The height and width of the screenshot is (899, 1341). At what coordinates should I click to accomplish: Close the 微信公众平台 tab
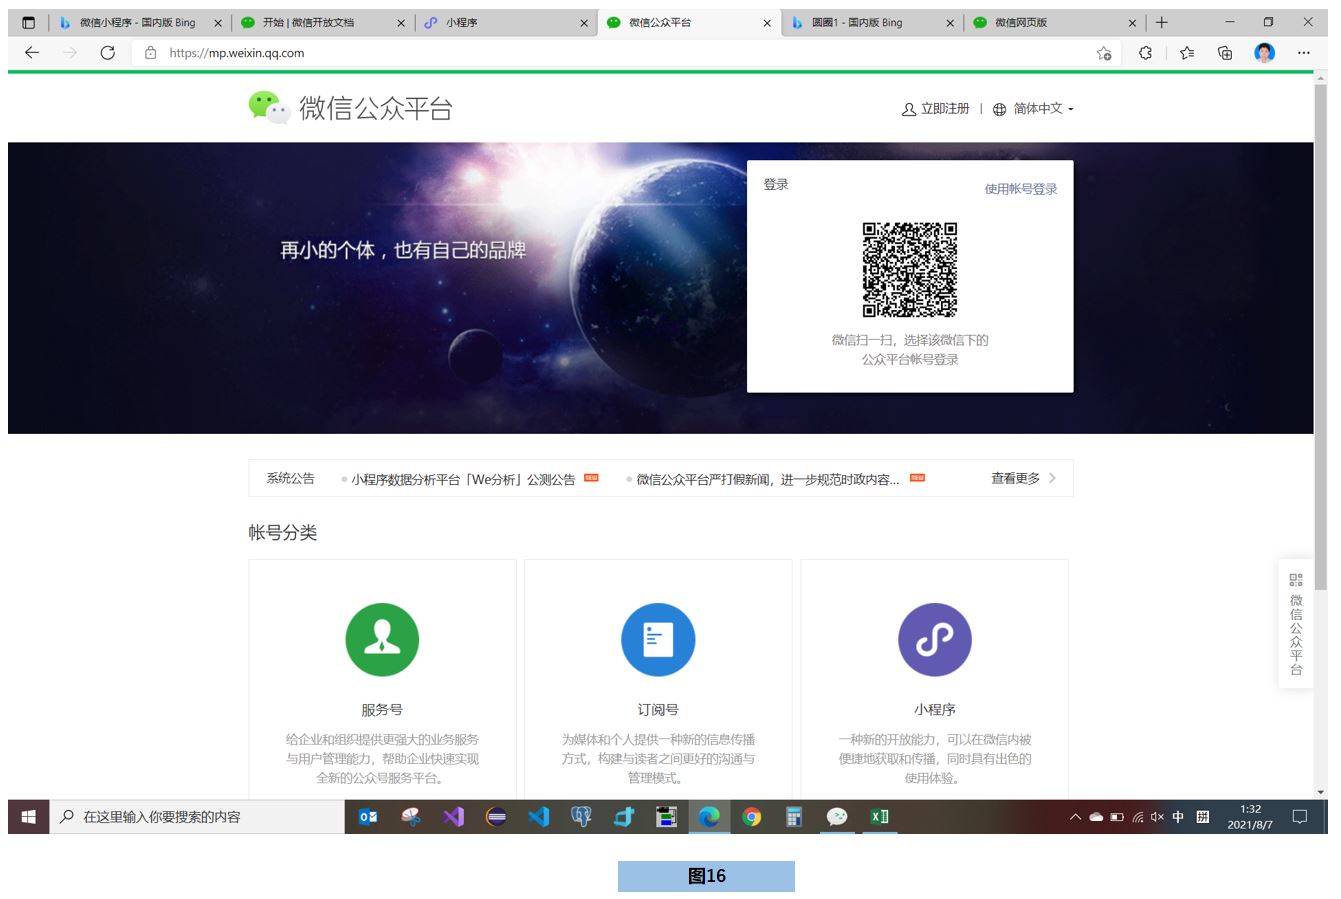click(767, 22)
